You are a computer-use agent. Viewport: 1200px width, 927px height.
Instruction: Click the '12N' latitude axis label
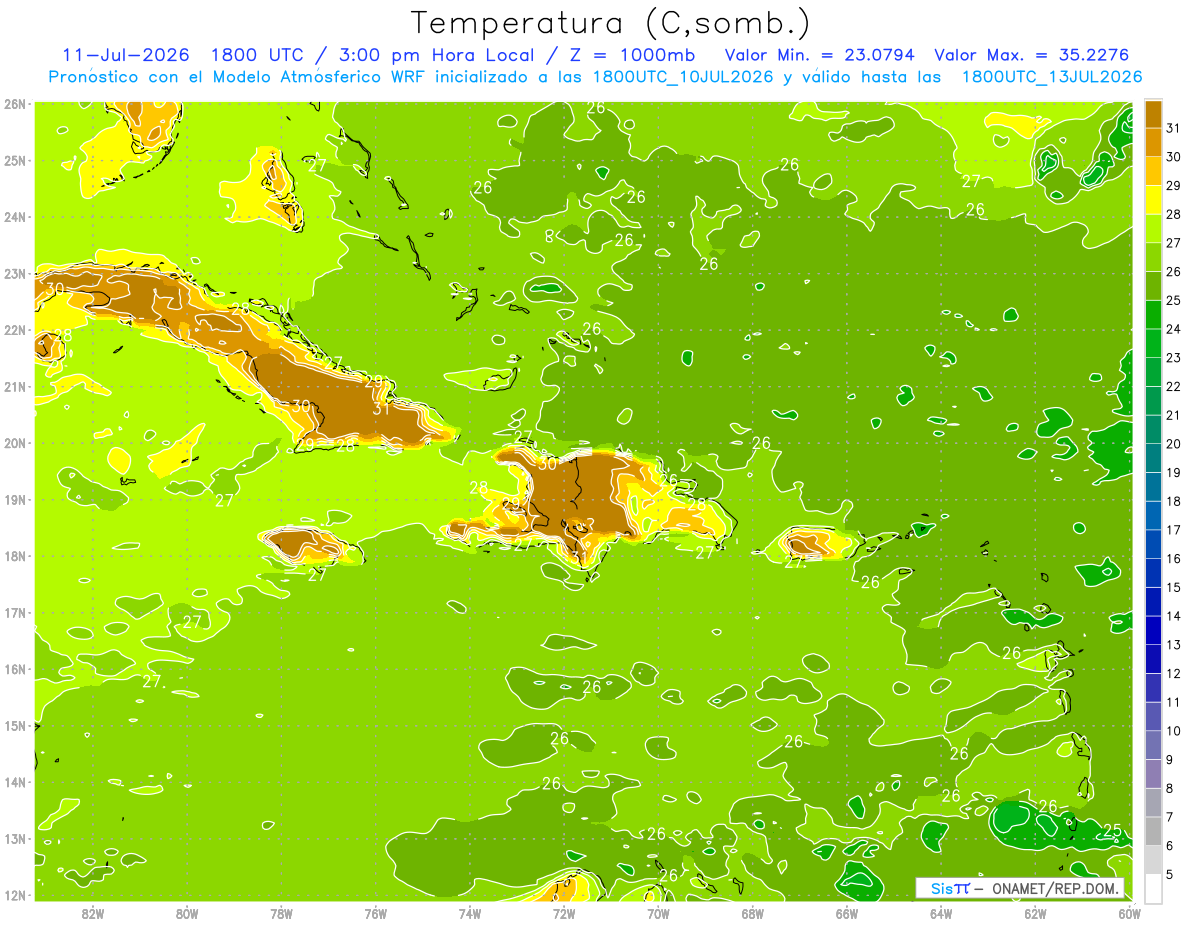[15, 895]
